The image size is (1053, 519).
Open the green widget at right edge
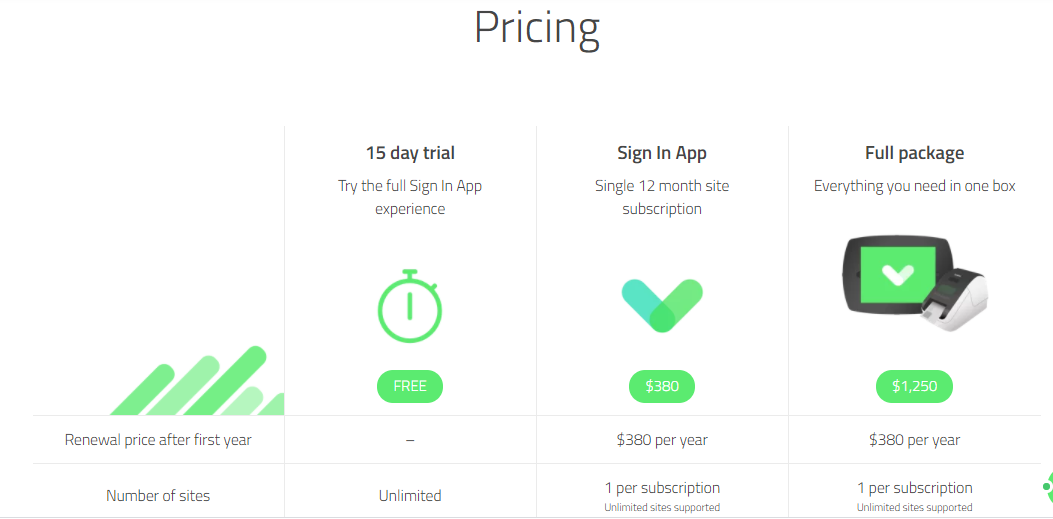click(x=1047, y=487)
